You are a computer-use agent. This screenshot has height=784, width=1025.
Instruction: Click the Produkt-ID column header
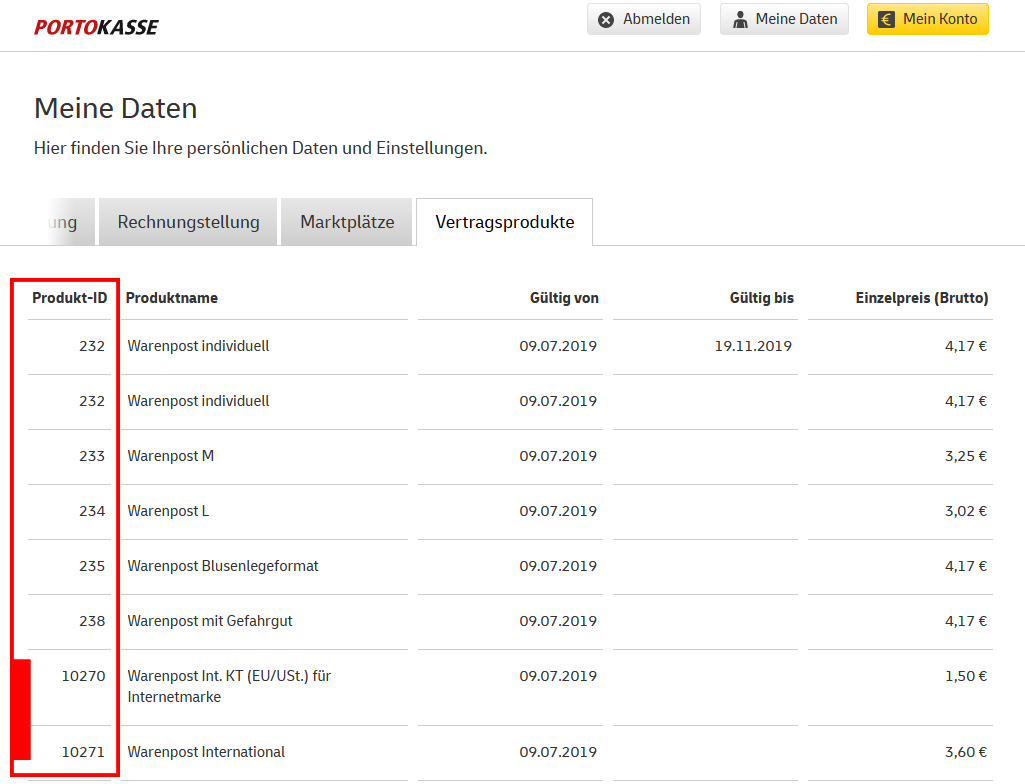(x=69, y=298)
